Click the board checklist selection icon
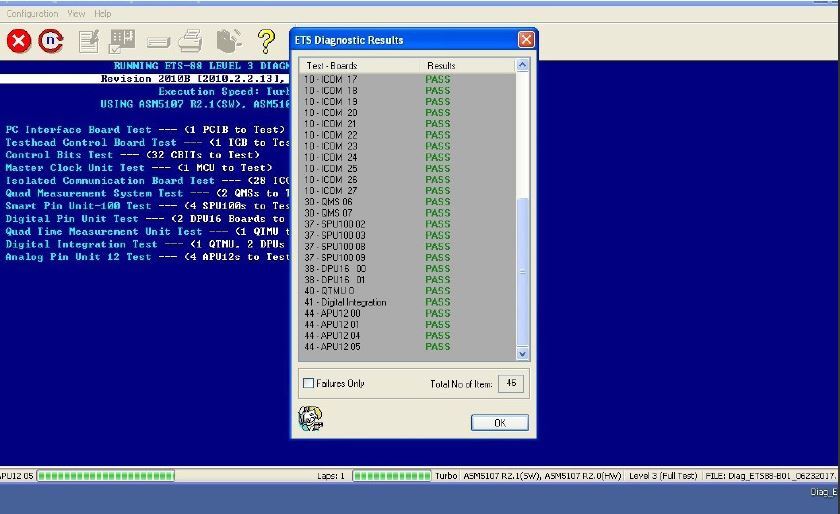The width and height of the screenshot is (840, 514). 122,41
